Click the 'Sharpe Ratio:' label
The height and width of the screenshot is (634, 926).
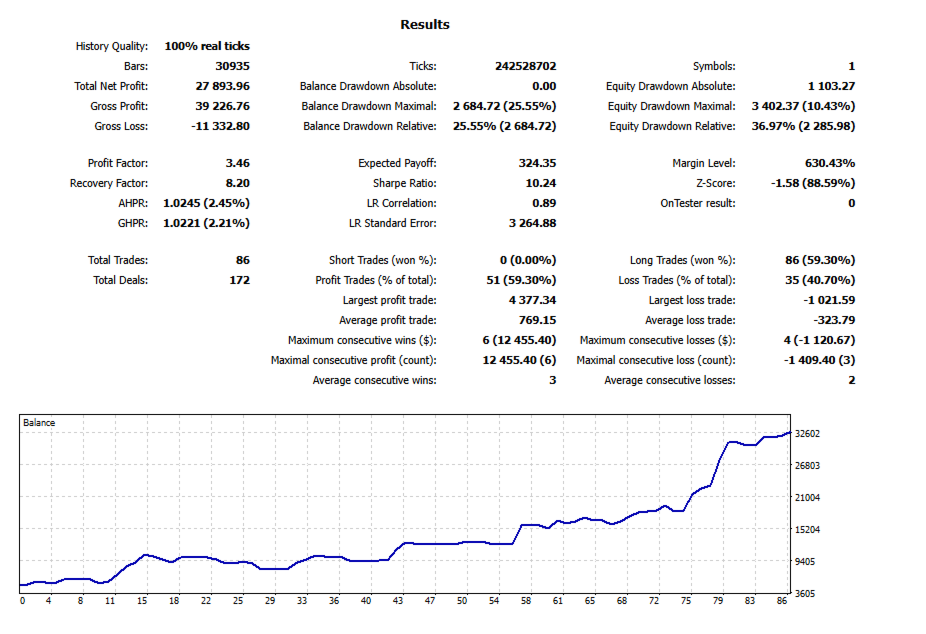pos(405,183)
